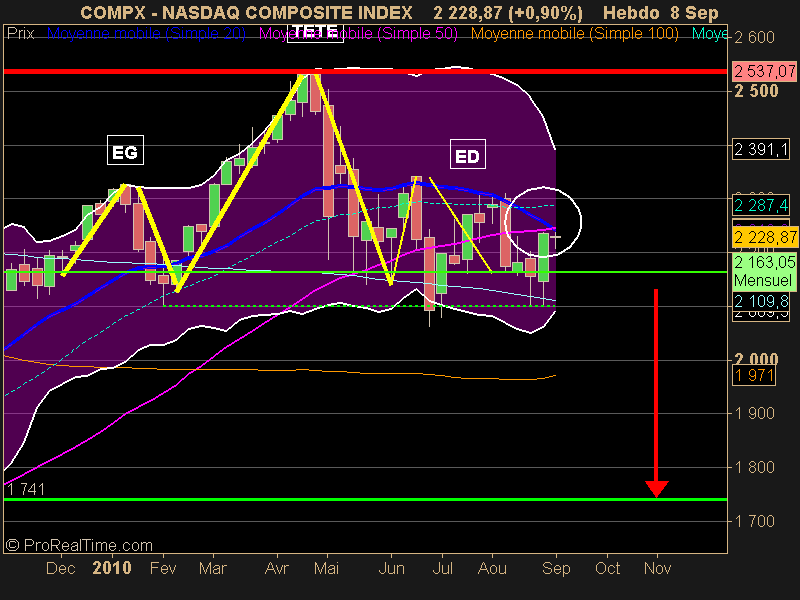The height and width of the screenshot is (600, 800).
Task: Click the red 2 537,07 resistance price label
Action: tap(764, 71)
